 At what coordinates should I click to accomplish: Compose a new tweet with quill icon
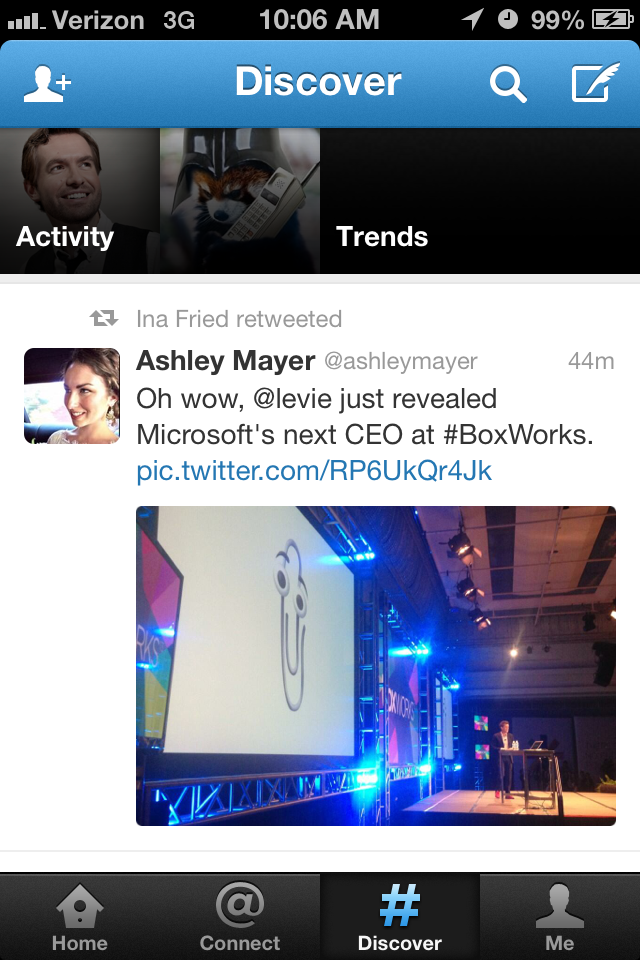[x=595, y=82]
